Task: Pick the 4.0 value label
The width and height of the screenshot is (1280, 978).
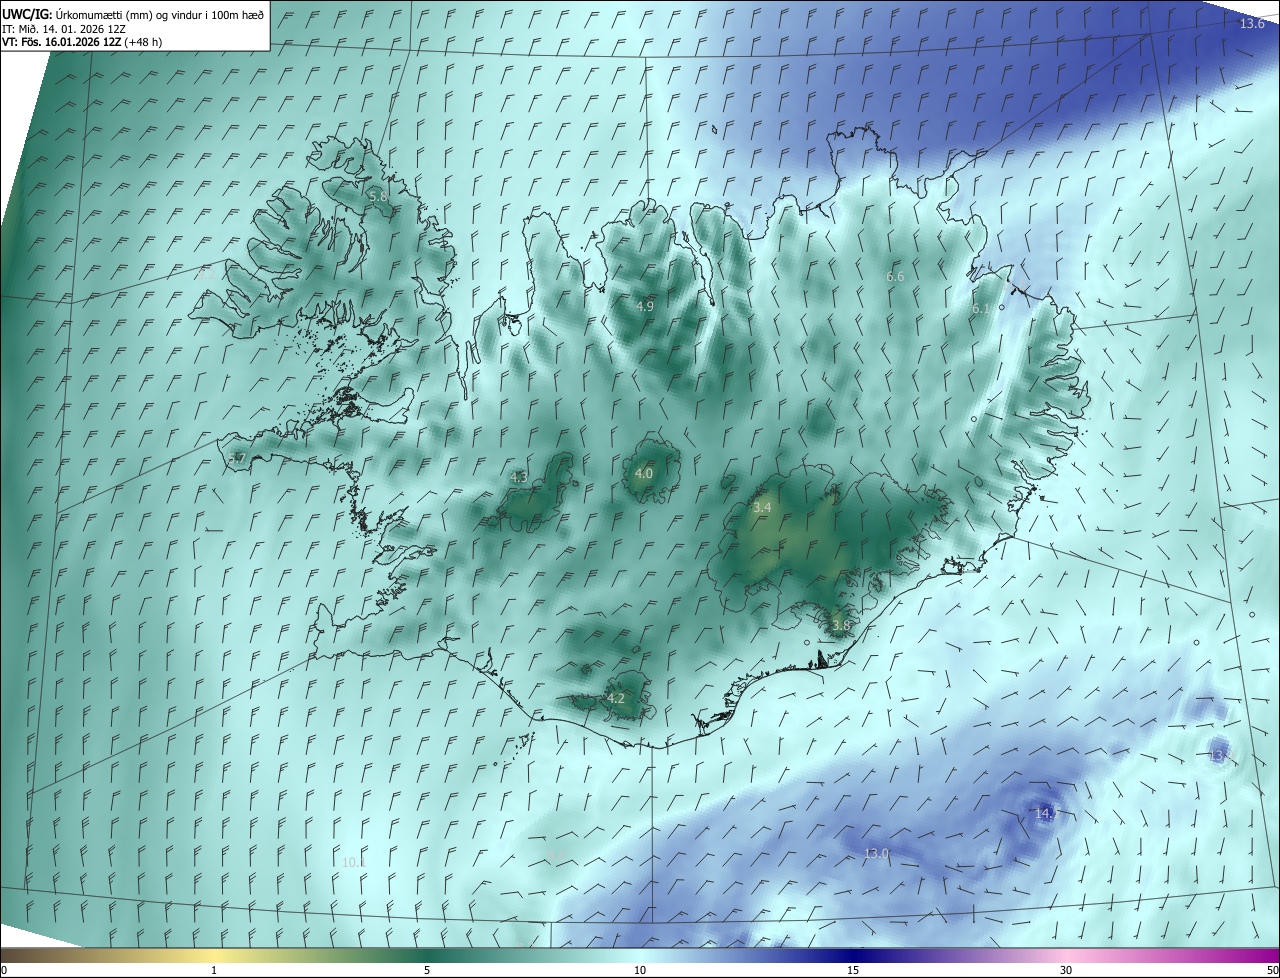Action: [644, 473]
